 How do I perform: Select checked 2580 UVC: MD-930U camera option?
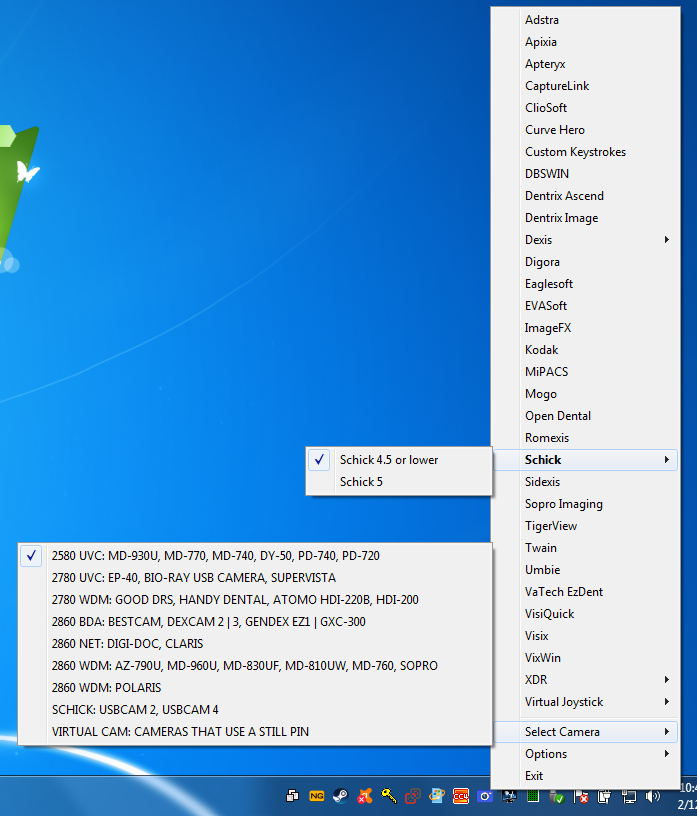255,556
